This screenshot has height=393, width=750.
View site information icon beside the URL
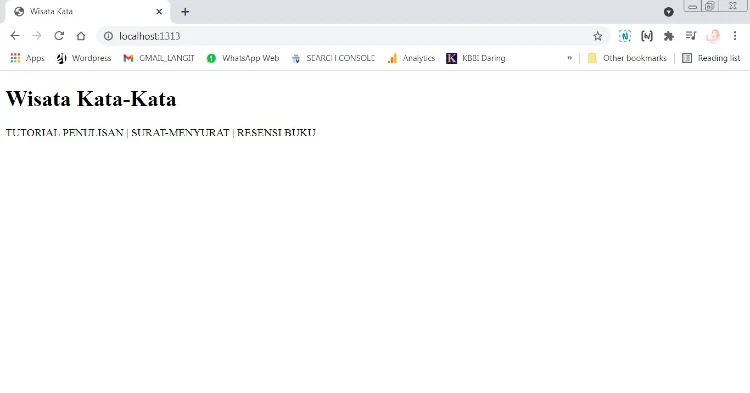point(109,36)
